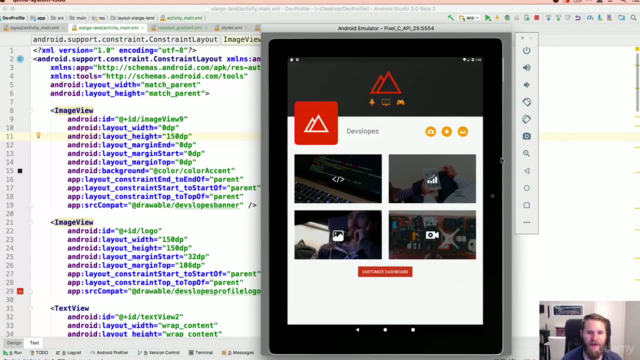The width and height of the screenshot is (640, 360).
Task: Open emulator extended controls three dots
Action: (x=527, y=222)
